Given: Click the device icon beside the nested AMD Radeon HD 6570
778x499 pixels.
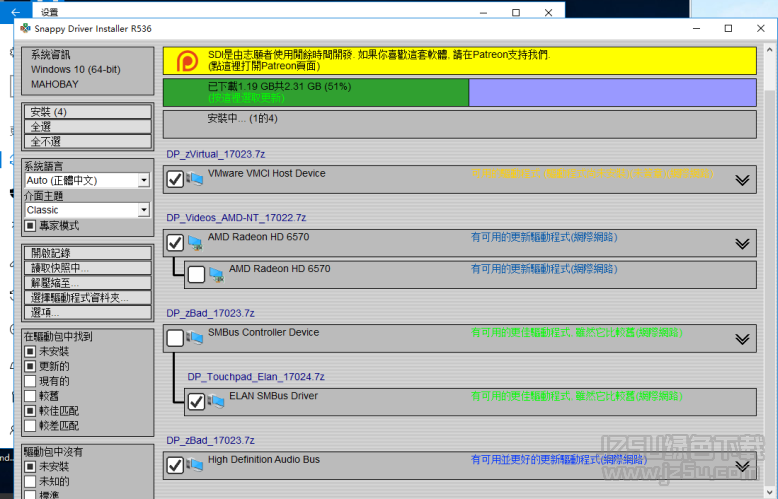Looking at the screenshot, I should [216, 274].
